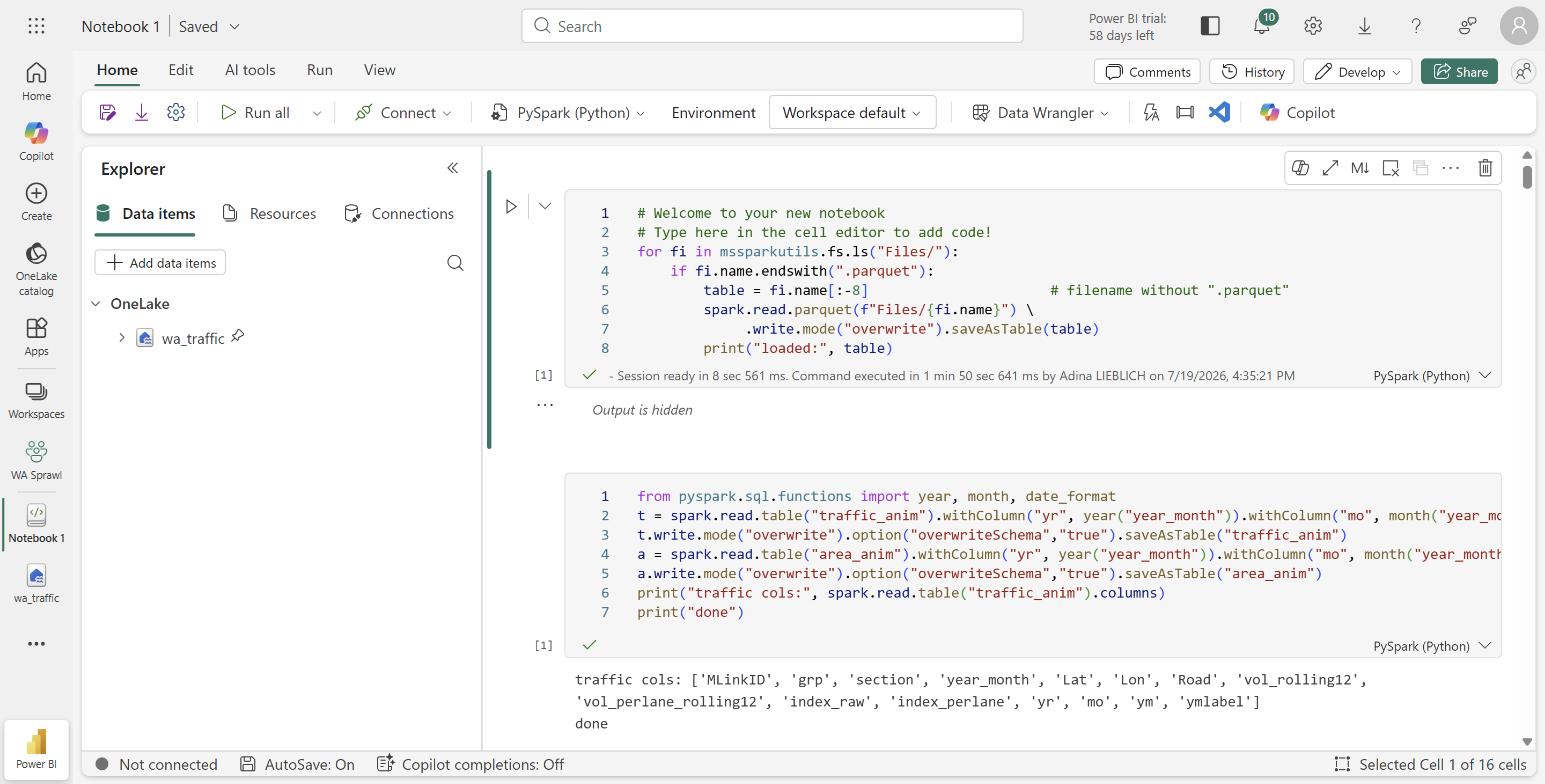Open the Connections tab in Explorer

[399, 213]
